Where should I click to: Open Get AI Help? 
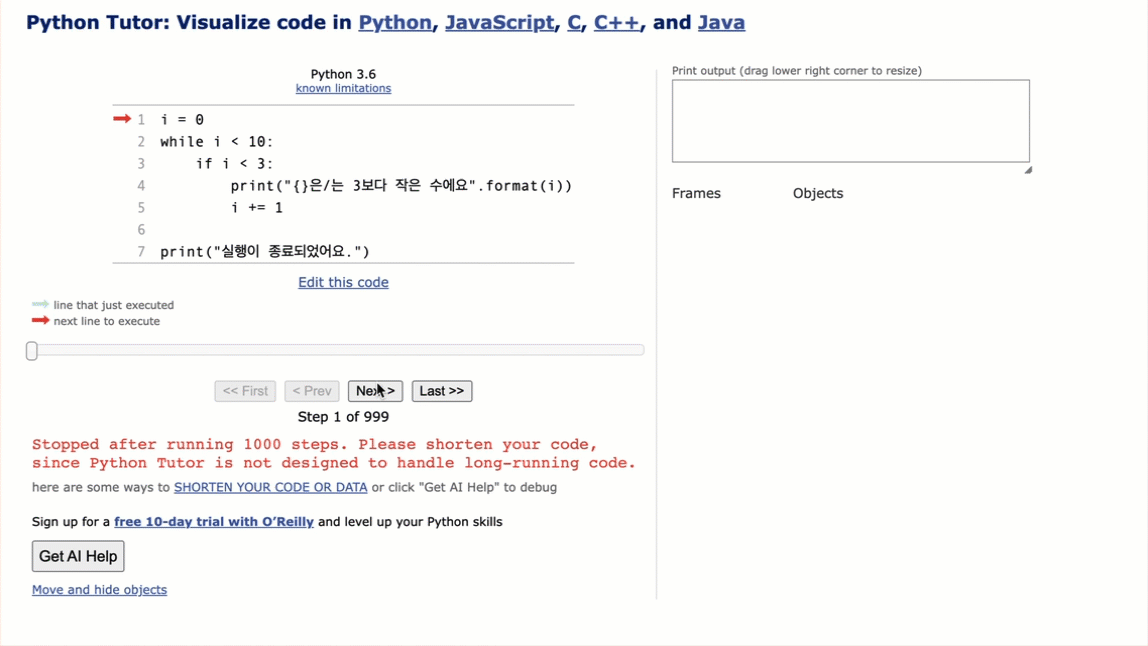click(78, 556)
